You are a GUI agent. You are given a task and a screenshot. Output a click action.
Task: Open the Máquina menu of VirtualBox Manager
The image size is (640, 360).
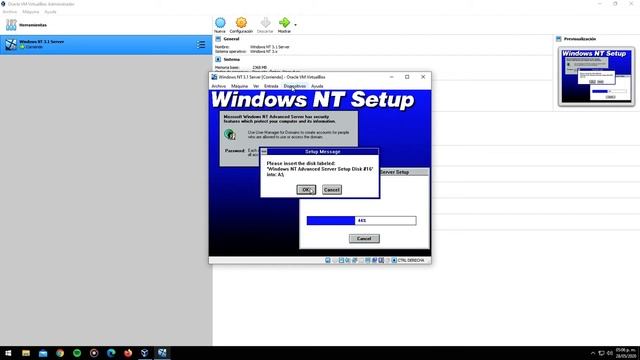[31, 12]
